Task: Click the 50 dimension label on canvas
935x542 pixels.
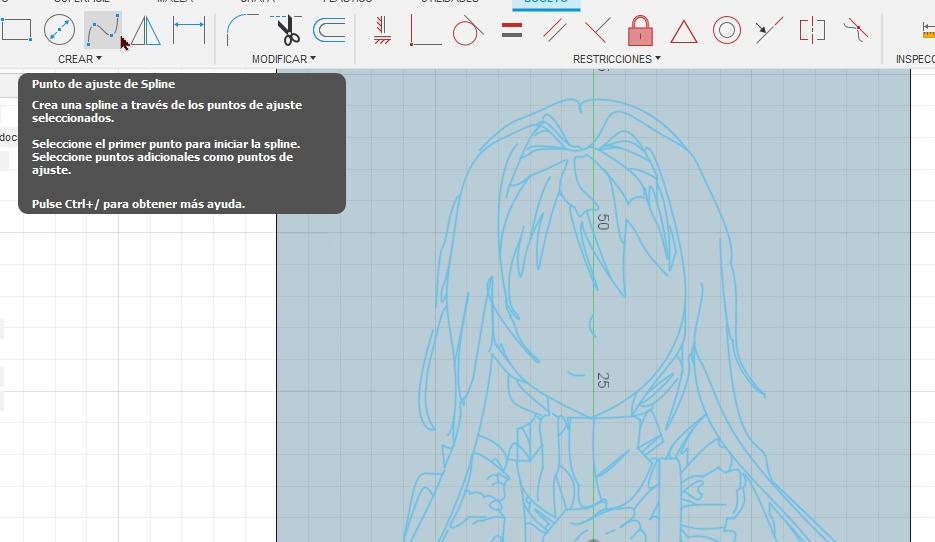Action: [603, 222]
